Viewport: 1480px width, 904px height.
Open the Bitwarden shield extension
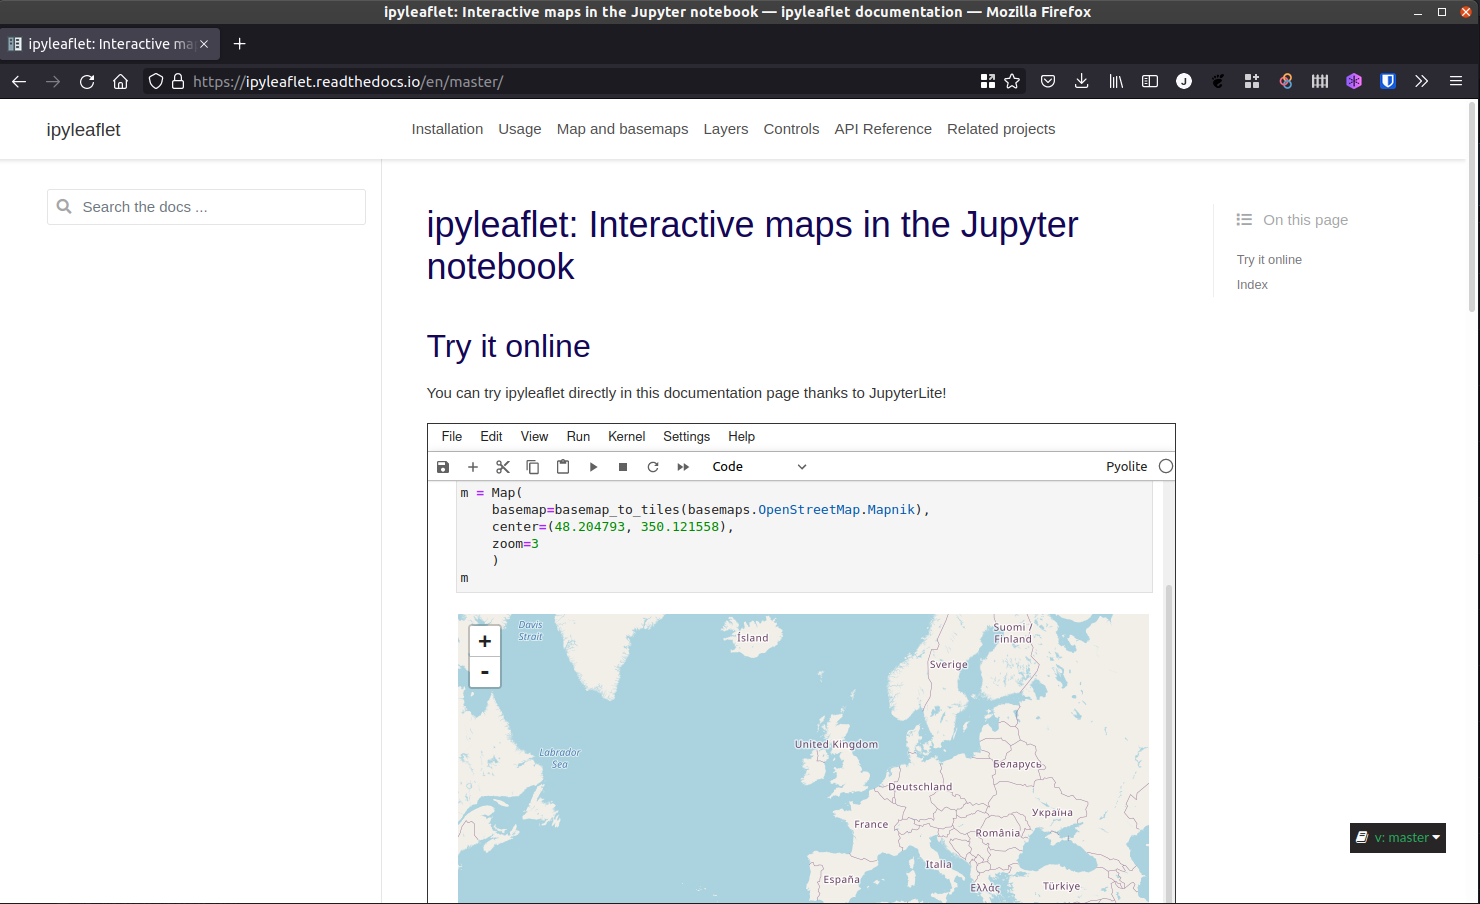click(1388, 82)
